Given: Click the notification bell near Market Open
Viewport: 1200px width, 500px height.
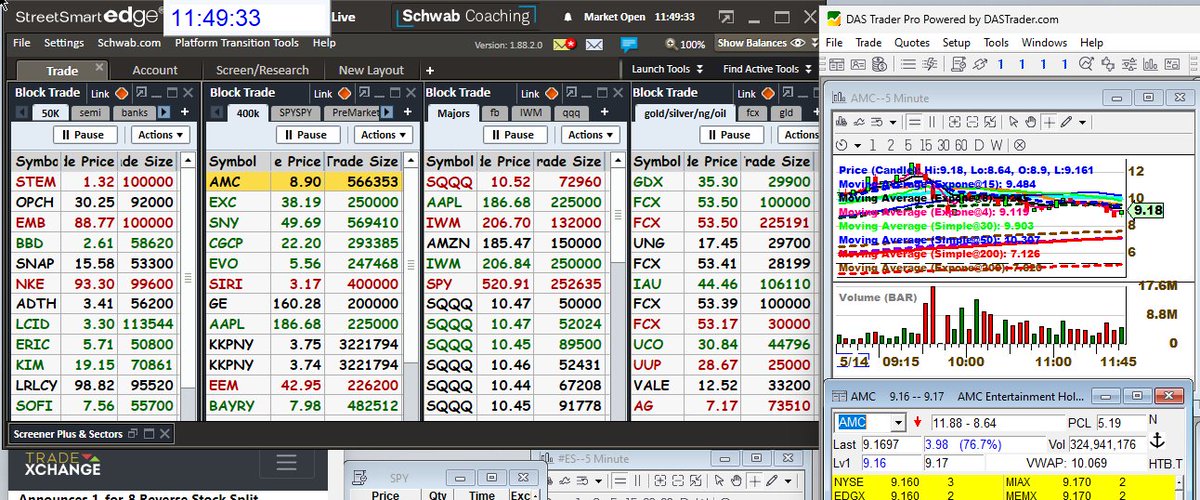Looking at the screenshot, I should (x=569, y=17).
